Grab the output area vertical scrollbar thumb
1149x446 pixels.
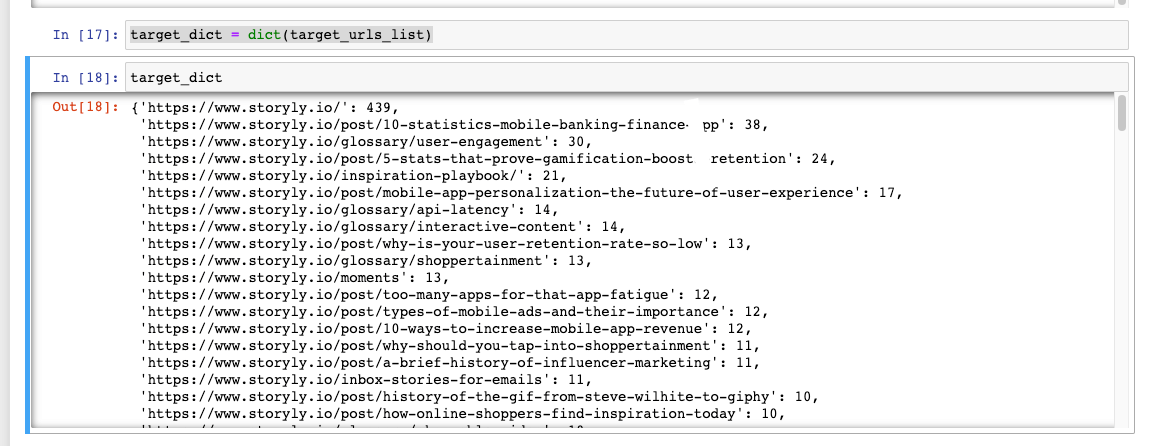coord(1122,114)
